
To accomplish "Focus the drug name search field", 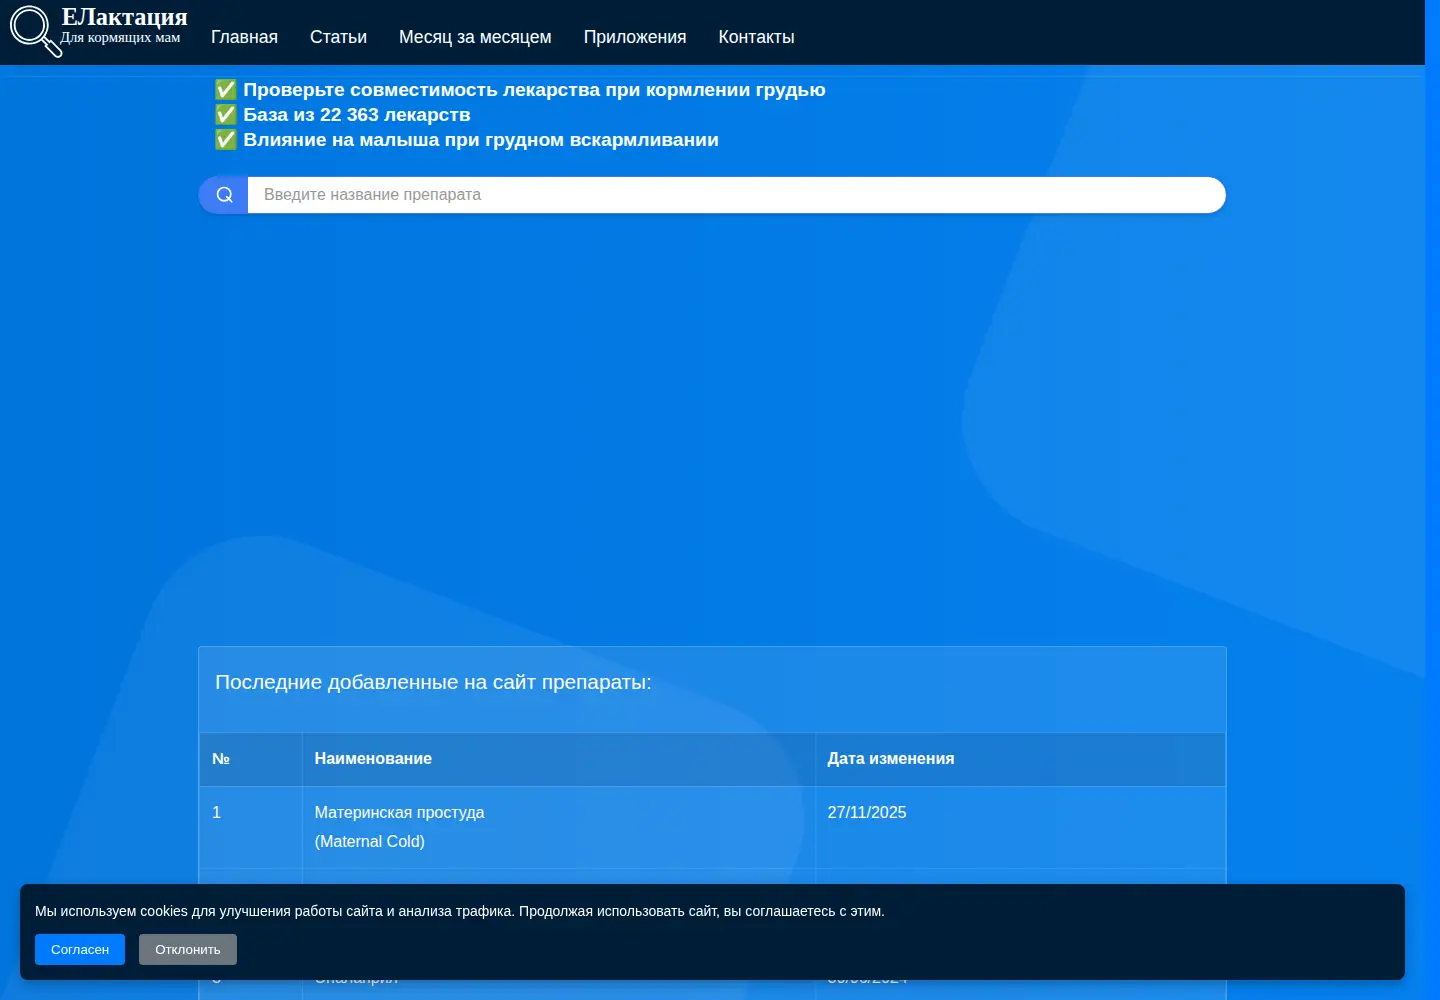I will click(736, 195).
